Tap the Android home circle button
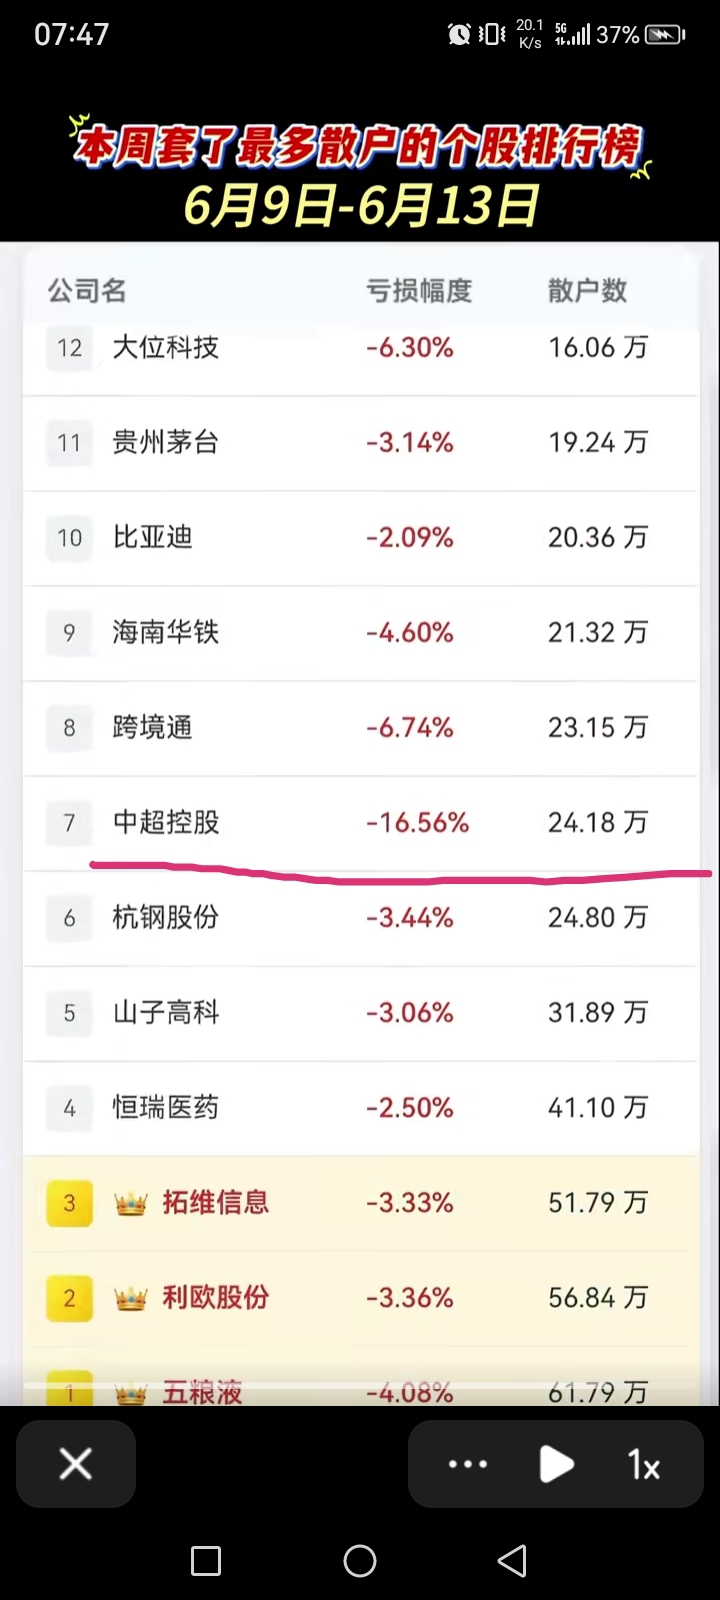The image size is (720, 1600). tap(360, 1560)
